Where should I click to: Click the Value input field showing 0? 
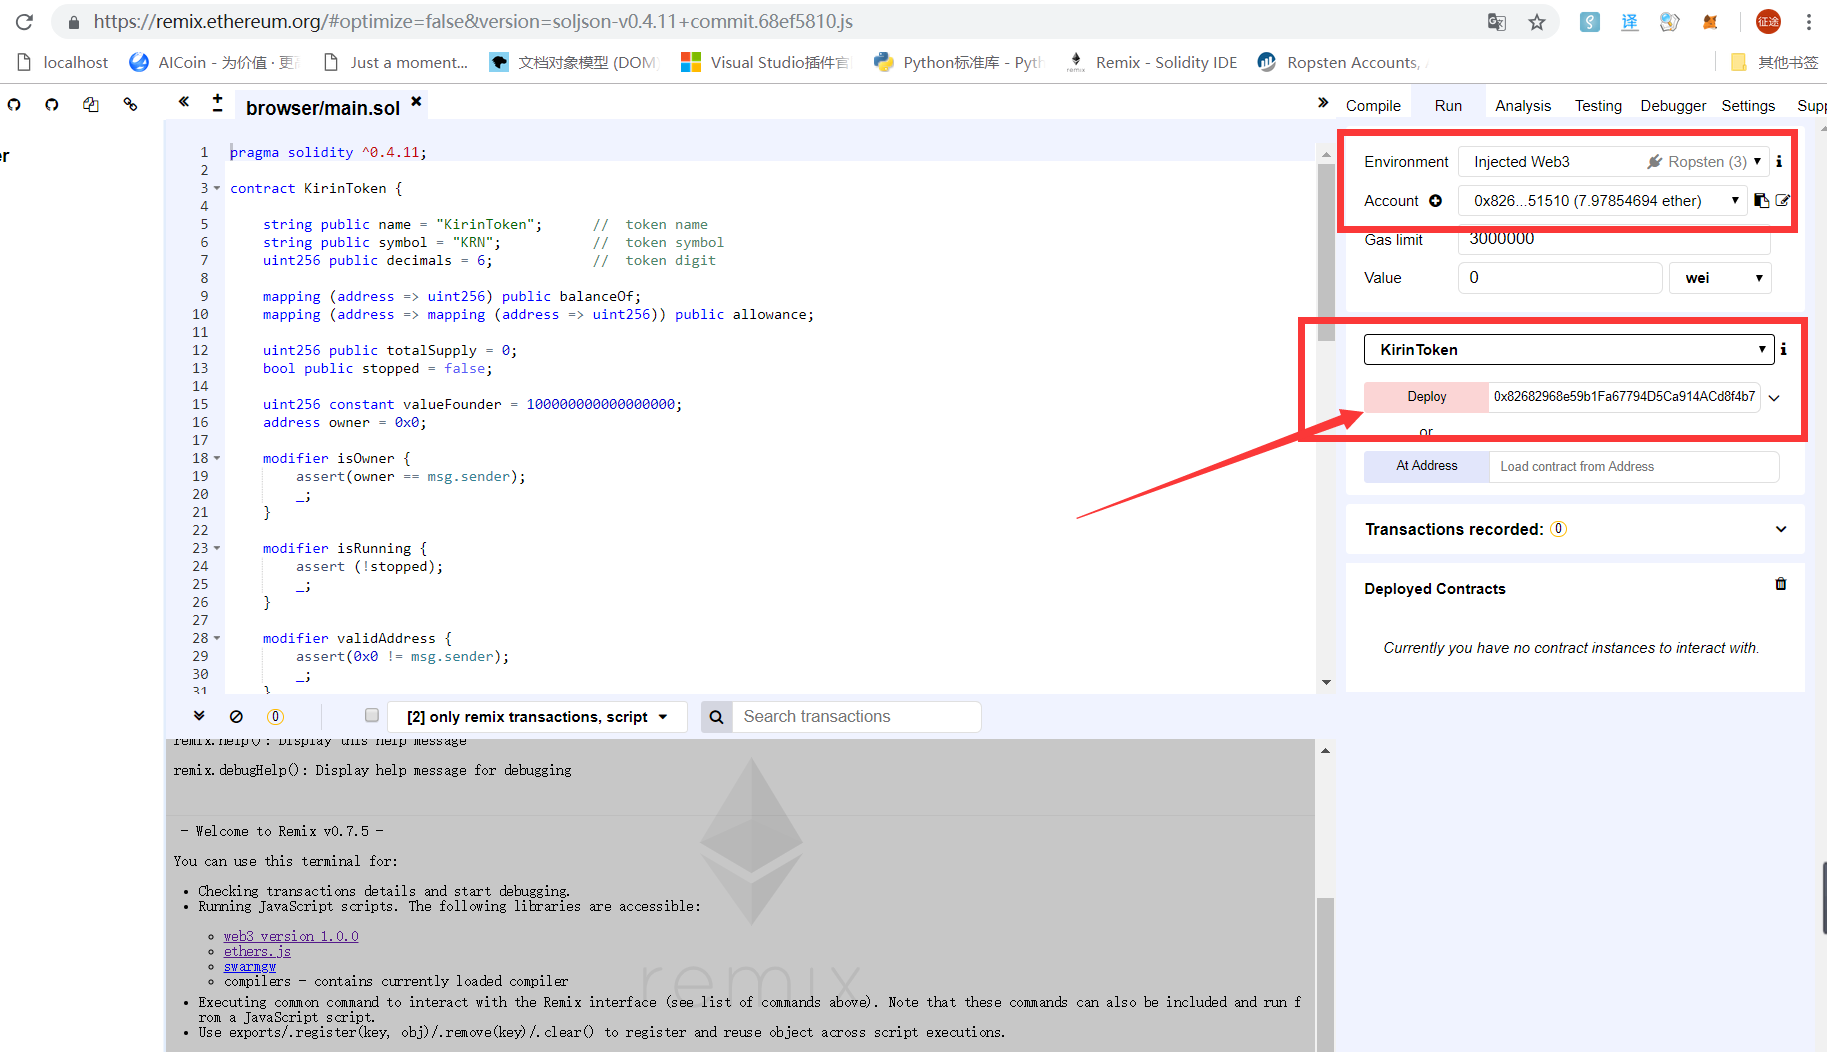pyautogui.click(x=1560, y=278)
